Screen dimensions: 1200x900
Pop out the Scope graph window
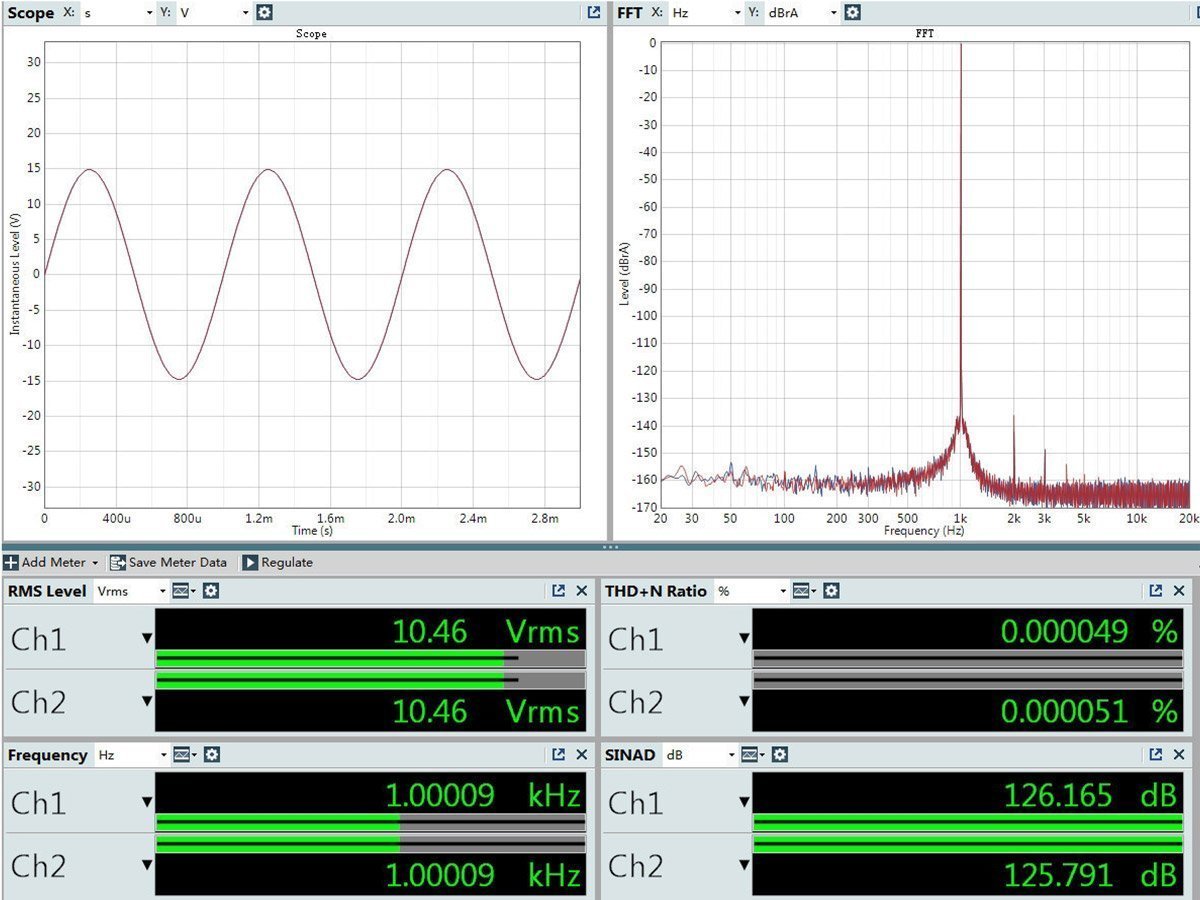tap(594, 13)
